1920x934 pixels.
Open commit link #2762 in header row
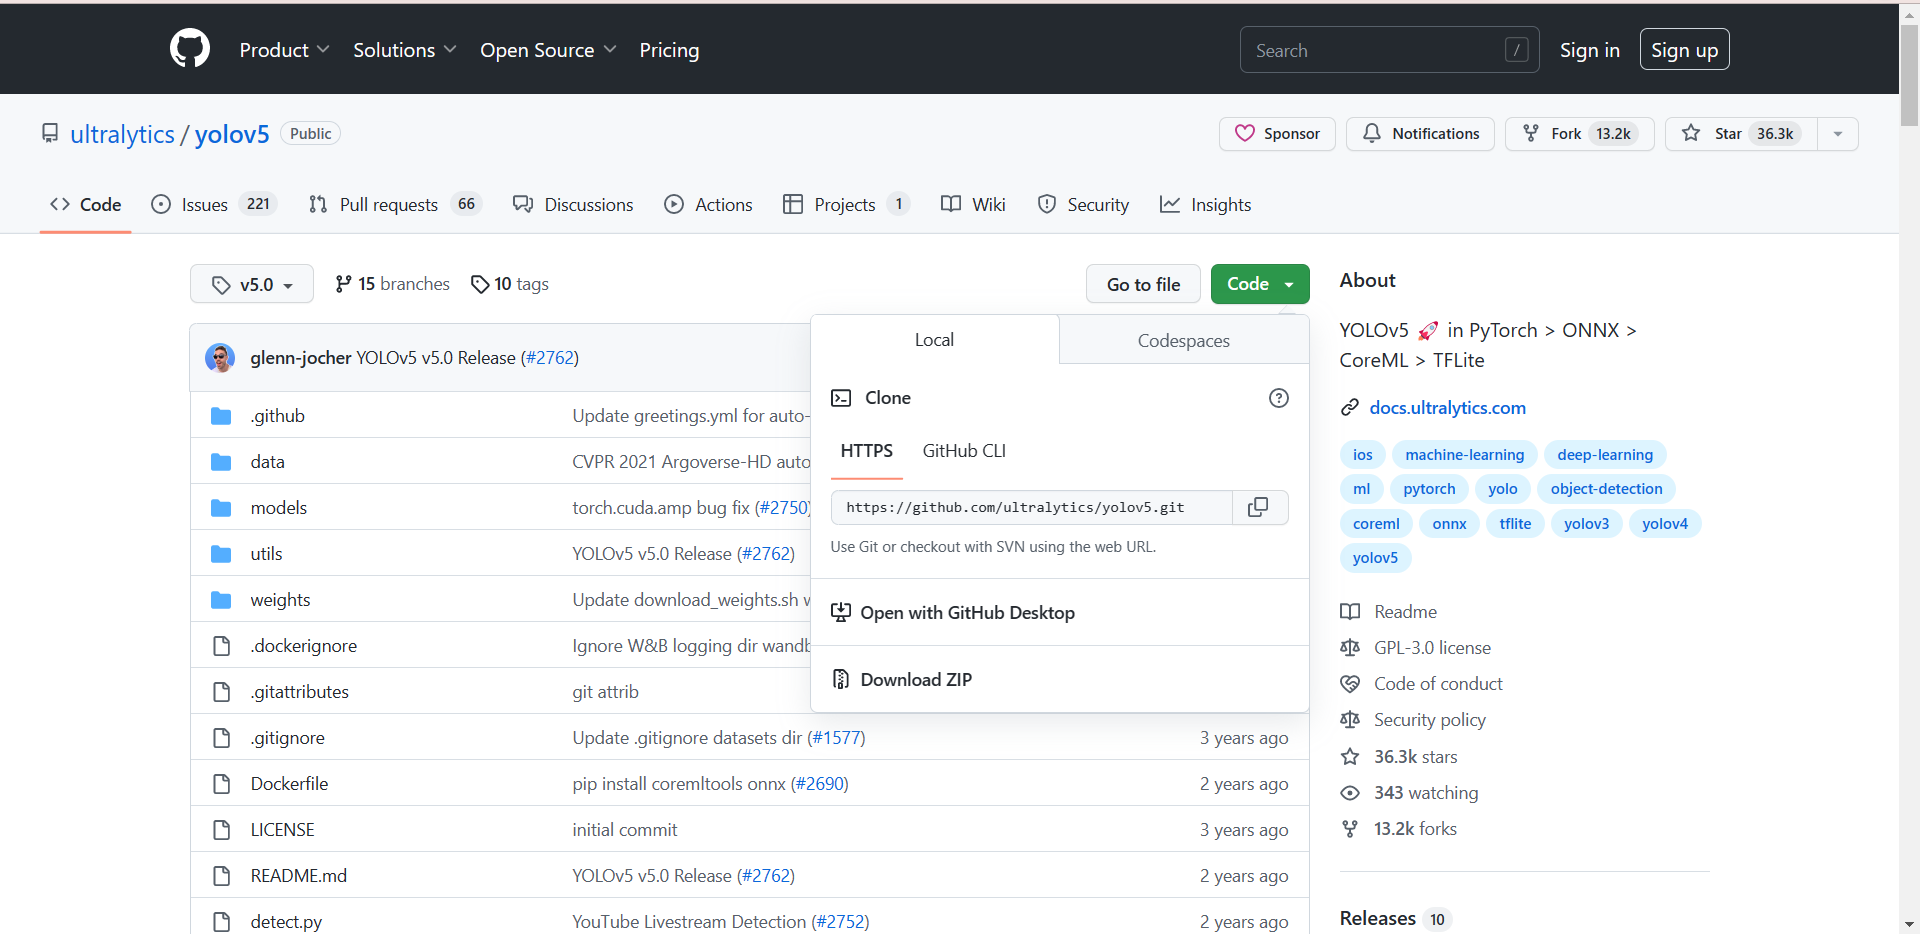pos(549,358)
